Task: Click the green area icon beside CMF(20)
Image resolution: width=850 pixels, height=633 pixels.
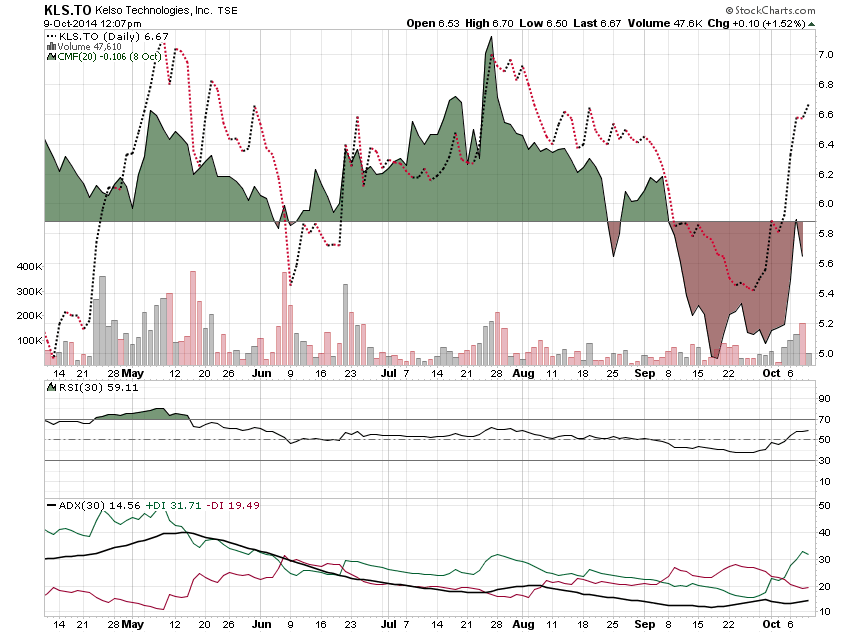Action: click(x=51, y=56)
